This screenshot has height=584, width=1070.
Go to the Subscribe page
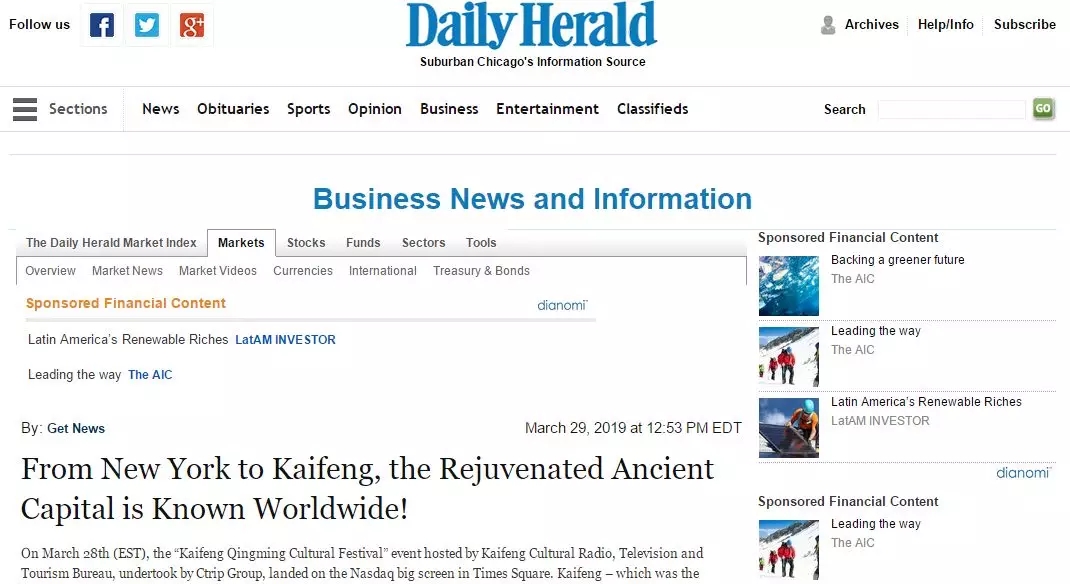[1024, 25]
